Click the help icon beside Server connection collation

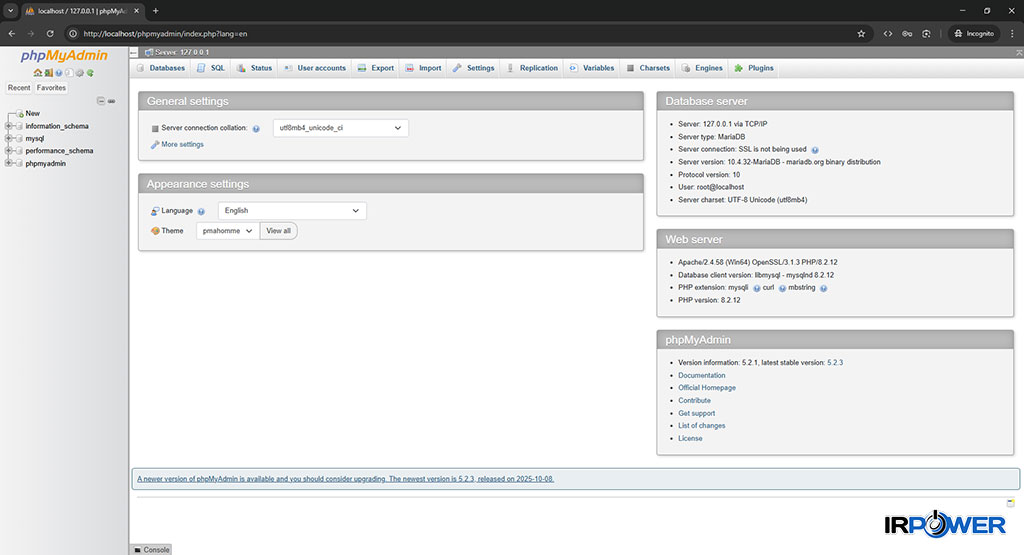[x=256, y=129]
